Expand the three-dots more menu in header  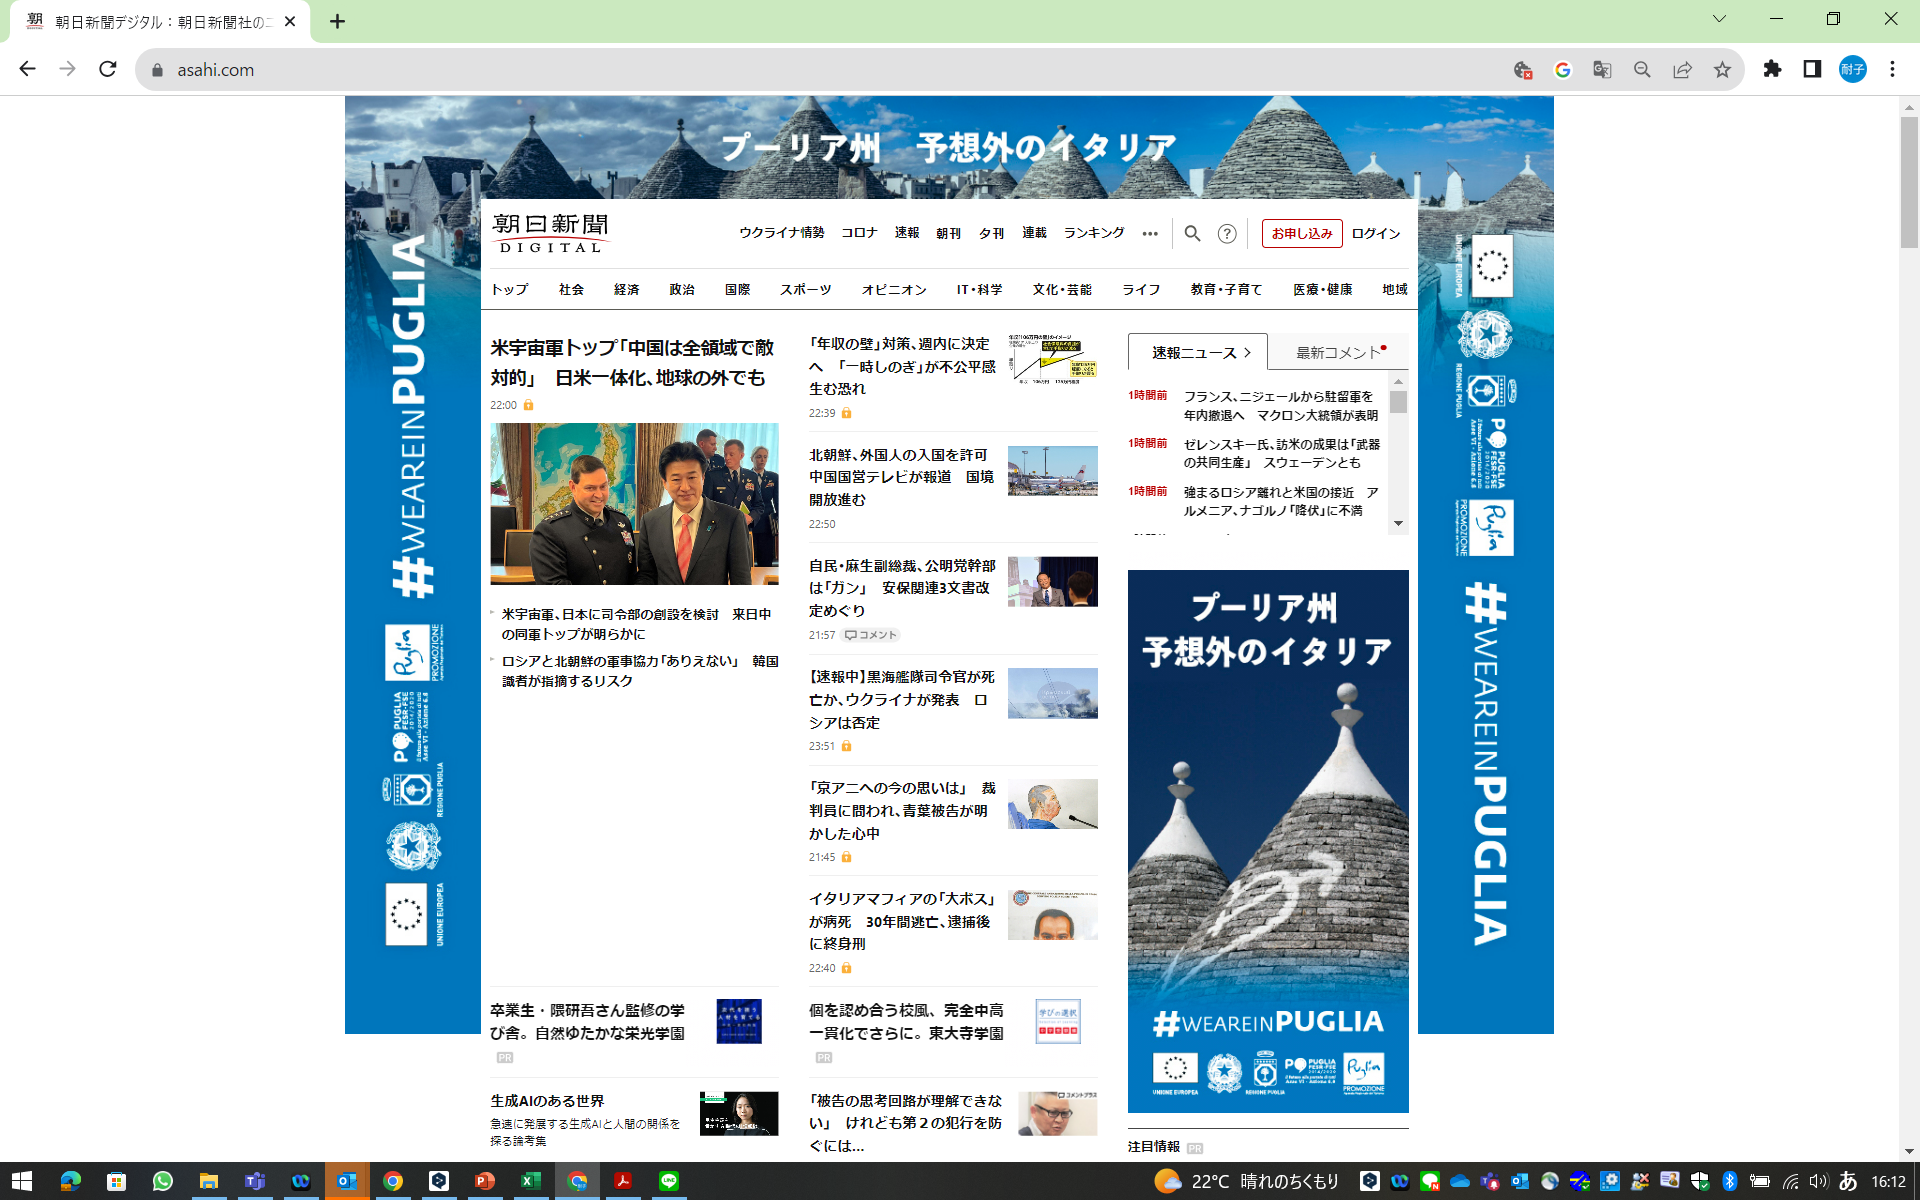pos(1150,234)
